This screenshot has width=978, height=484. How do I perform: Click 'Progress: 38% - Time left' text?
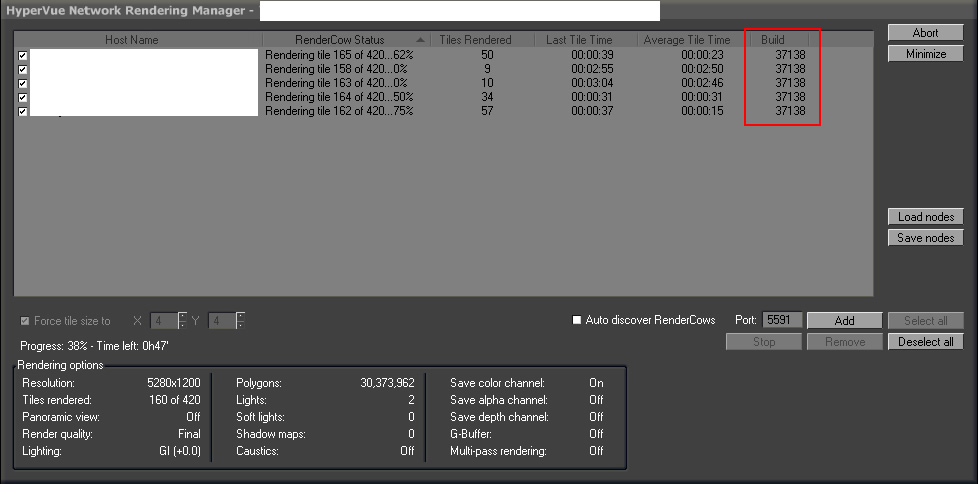94,345
